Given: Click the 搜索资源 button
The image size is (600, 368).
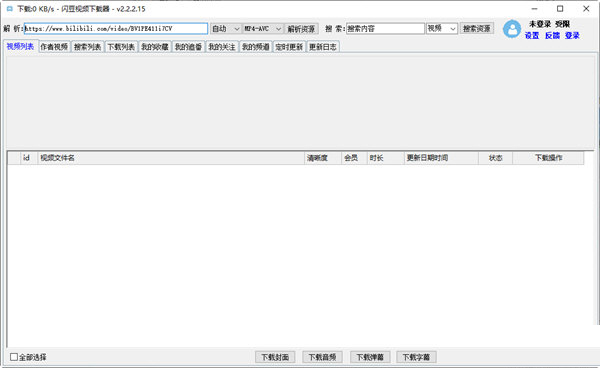Looking at the screenshot, I should pyautogui.click(x=477, y=28).
